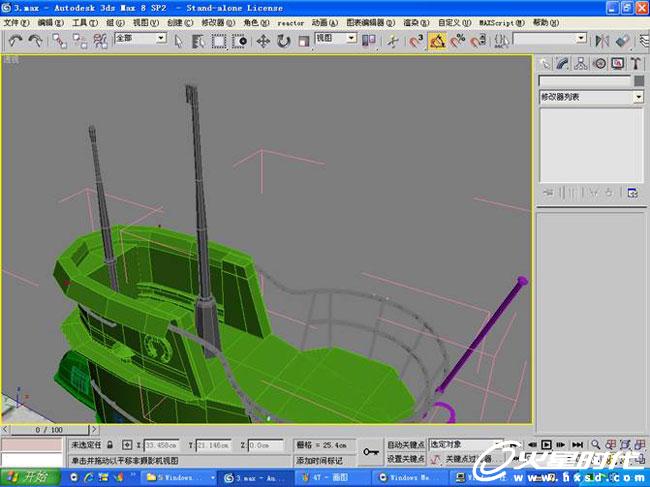This screenshot has width=650, height=487.
Task: Switch to the Motion command panel tab
Action: pos(599,64)
